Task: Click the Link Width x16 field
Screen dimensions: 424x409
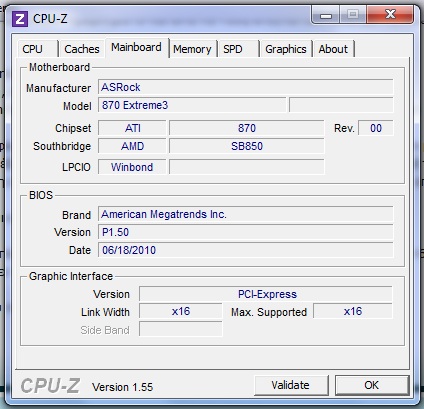Action: click(x=180, y=312)
